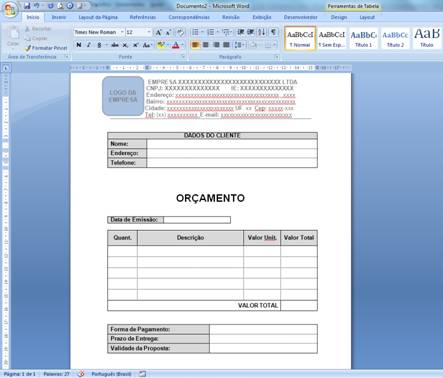Open the round Office button menu
The image size is (443, 378).
click(10, 10)
